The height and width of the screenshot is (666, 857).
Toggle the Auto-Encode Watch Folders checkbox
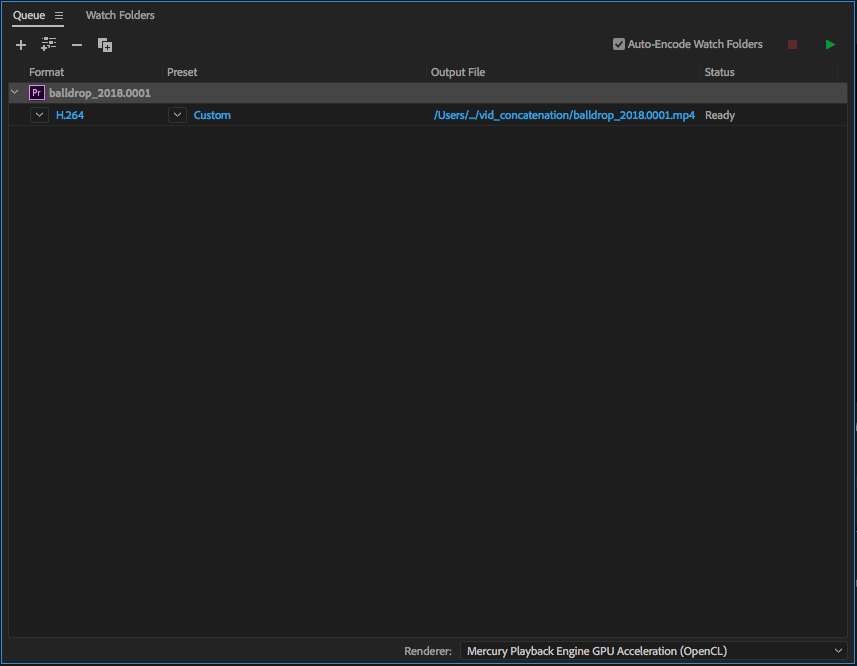[619, 44]
